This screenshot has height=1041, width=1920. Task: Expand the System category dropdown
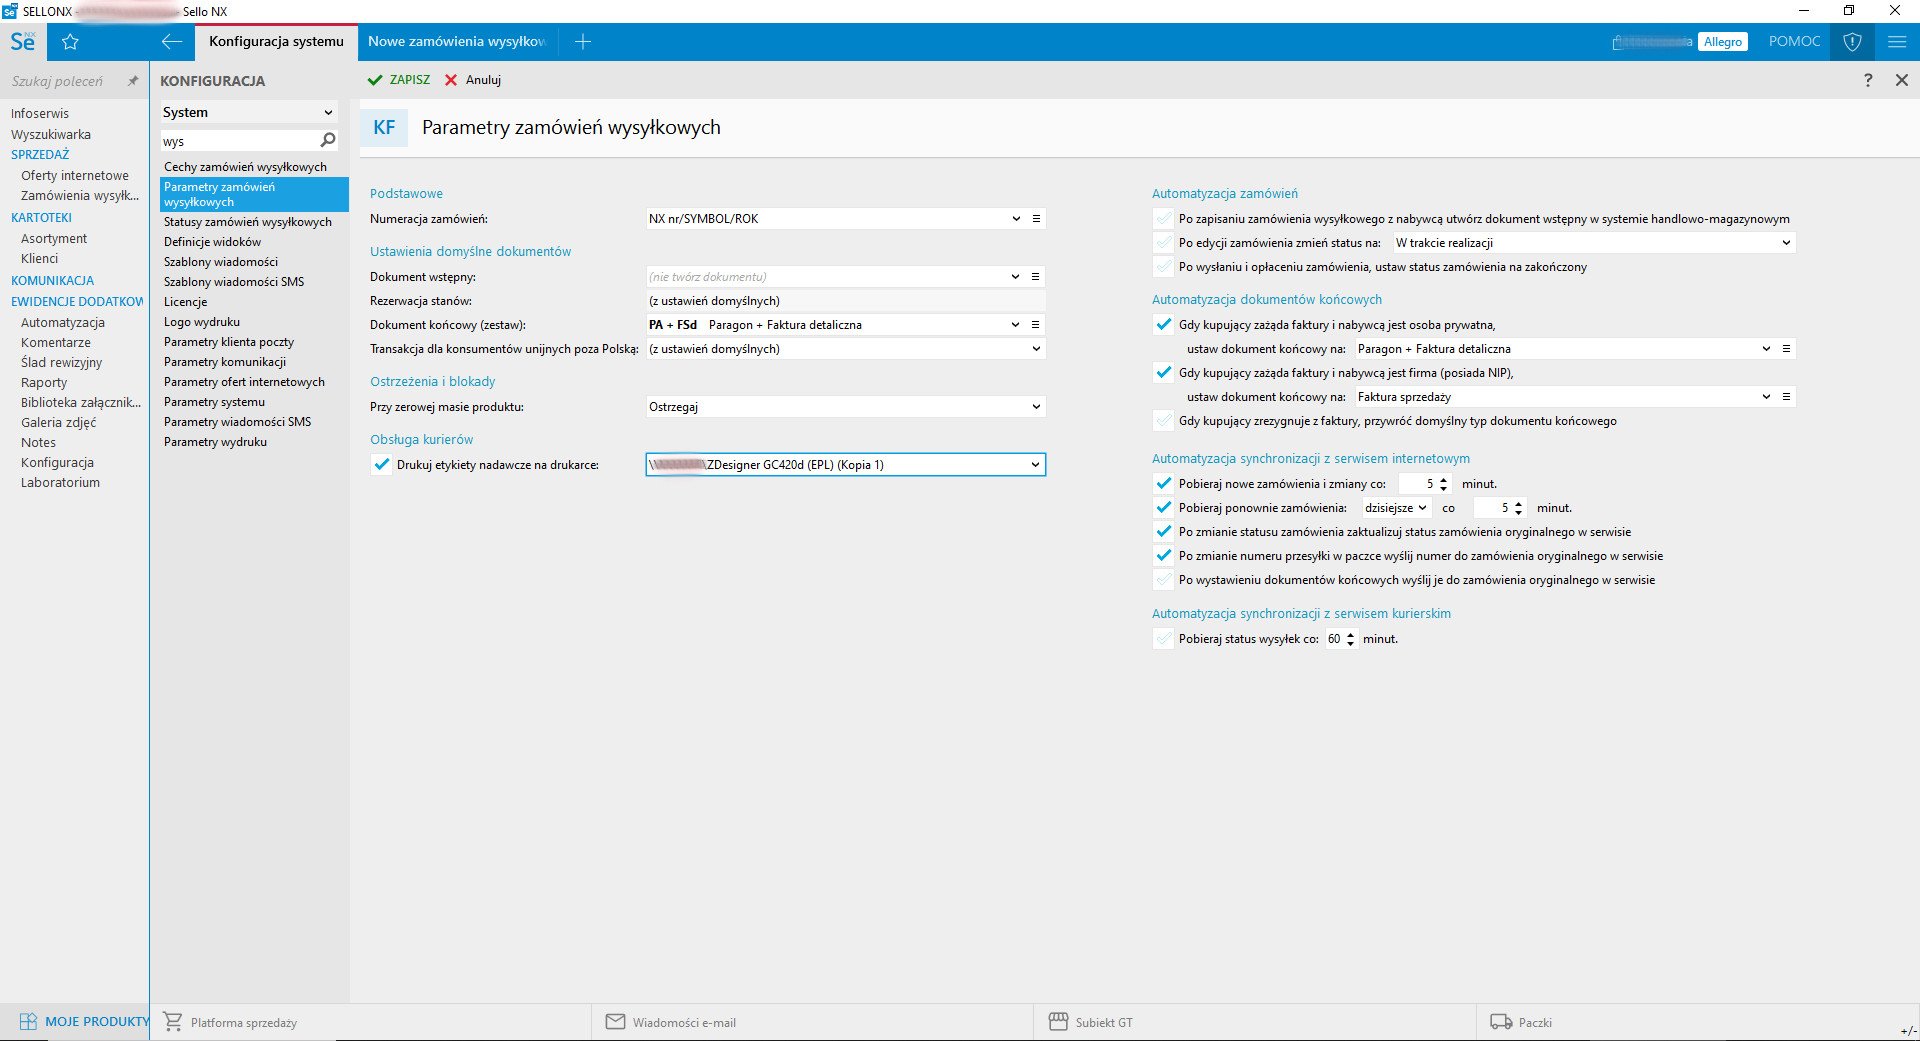click(x=249, y=112)
